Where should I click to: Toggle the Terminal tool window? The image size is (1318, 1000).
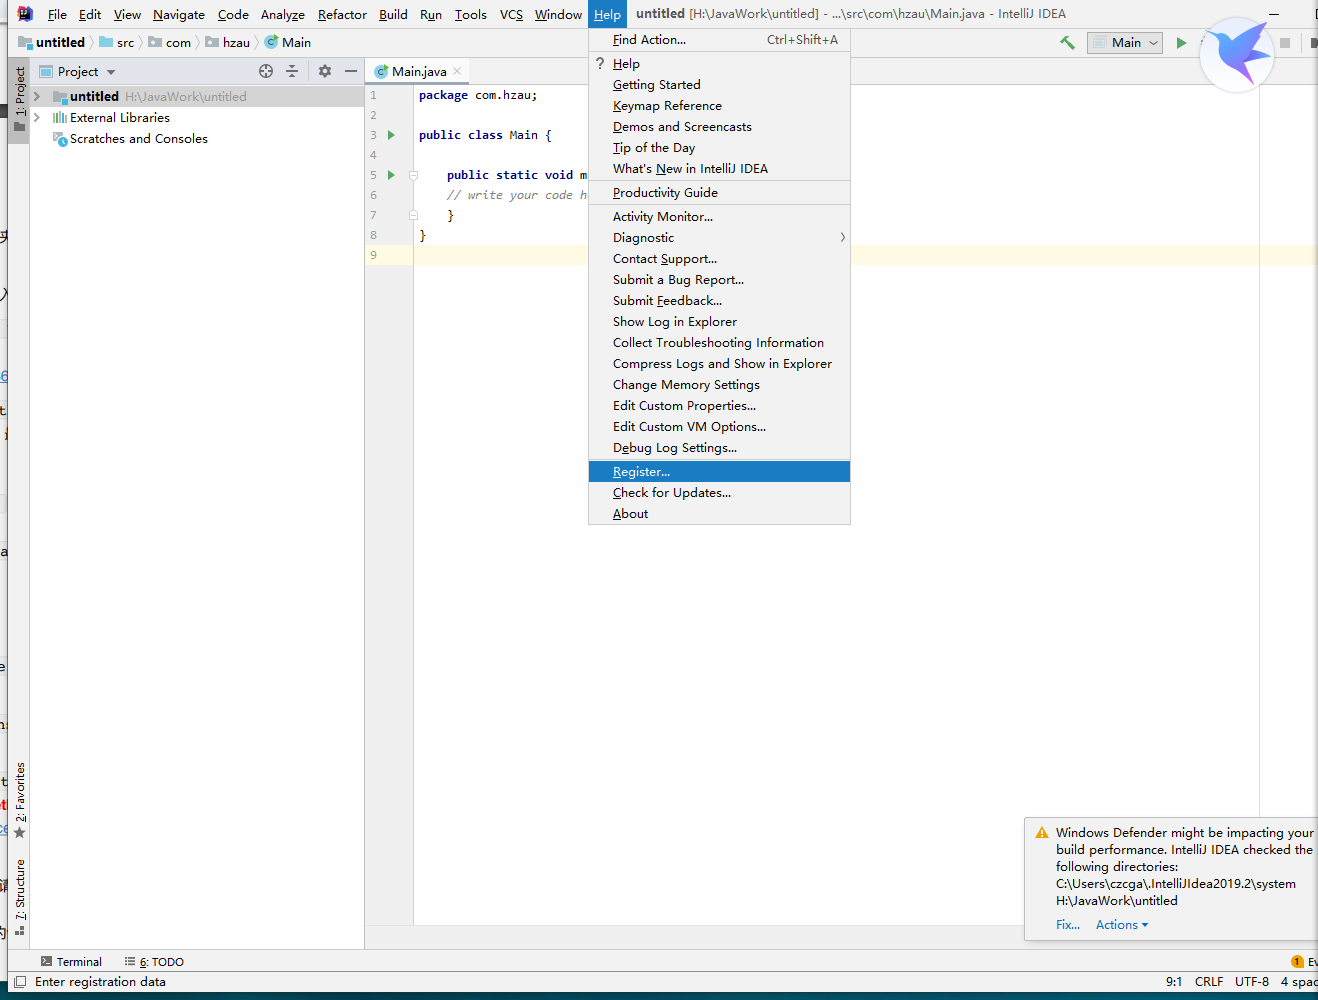[x=71, y=962]
